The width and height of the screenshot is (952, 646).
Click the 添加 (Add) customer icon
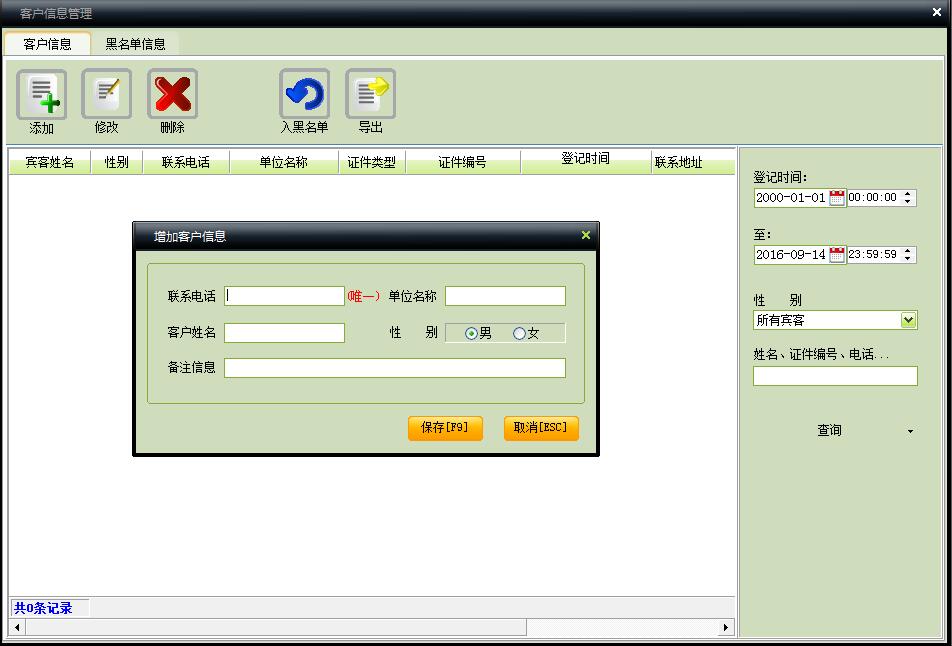click(x=41, y=96)
